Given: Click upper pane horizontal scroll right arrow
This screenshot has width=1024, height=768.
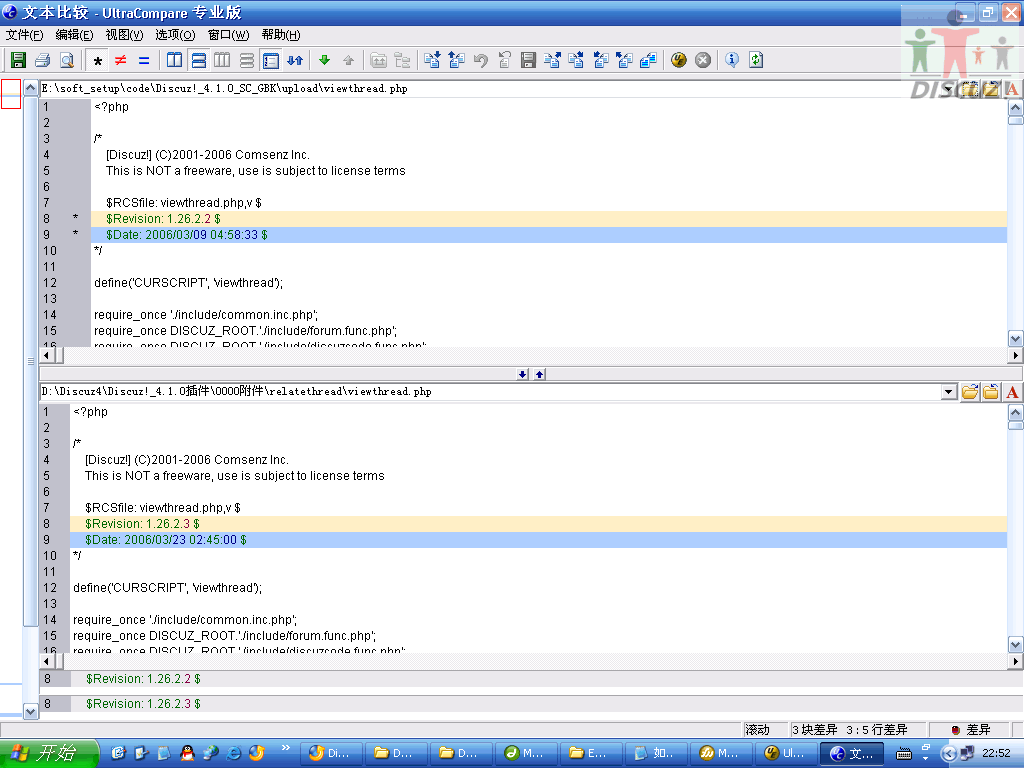Looking at the screenshot, I should coord(1015,355).
